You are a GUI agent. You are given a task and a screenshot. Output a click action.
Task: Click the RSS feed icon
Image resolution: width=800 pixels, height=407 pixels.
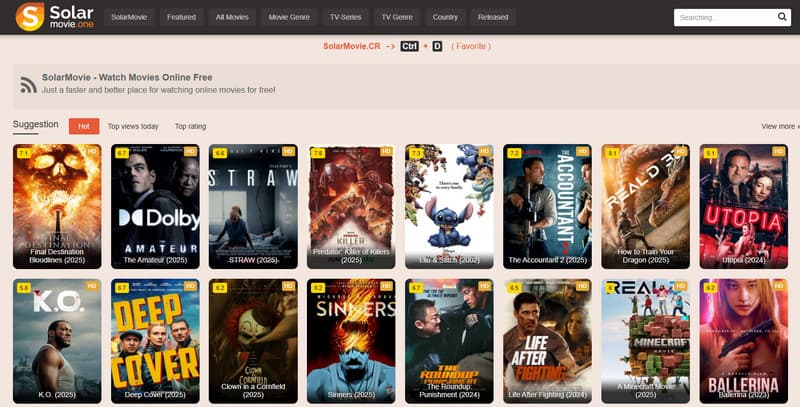[x=29, y=85]
